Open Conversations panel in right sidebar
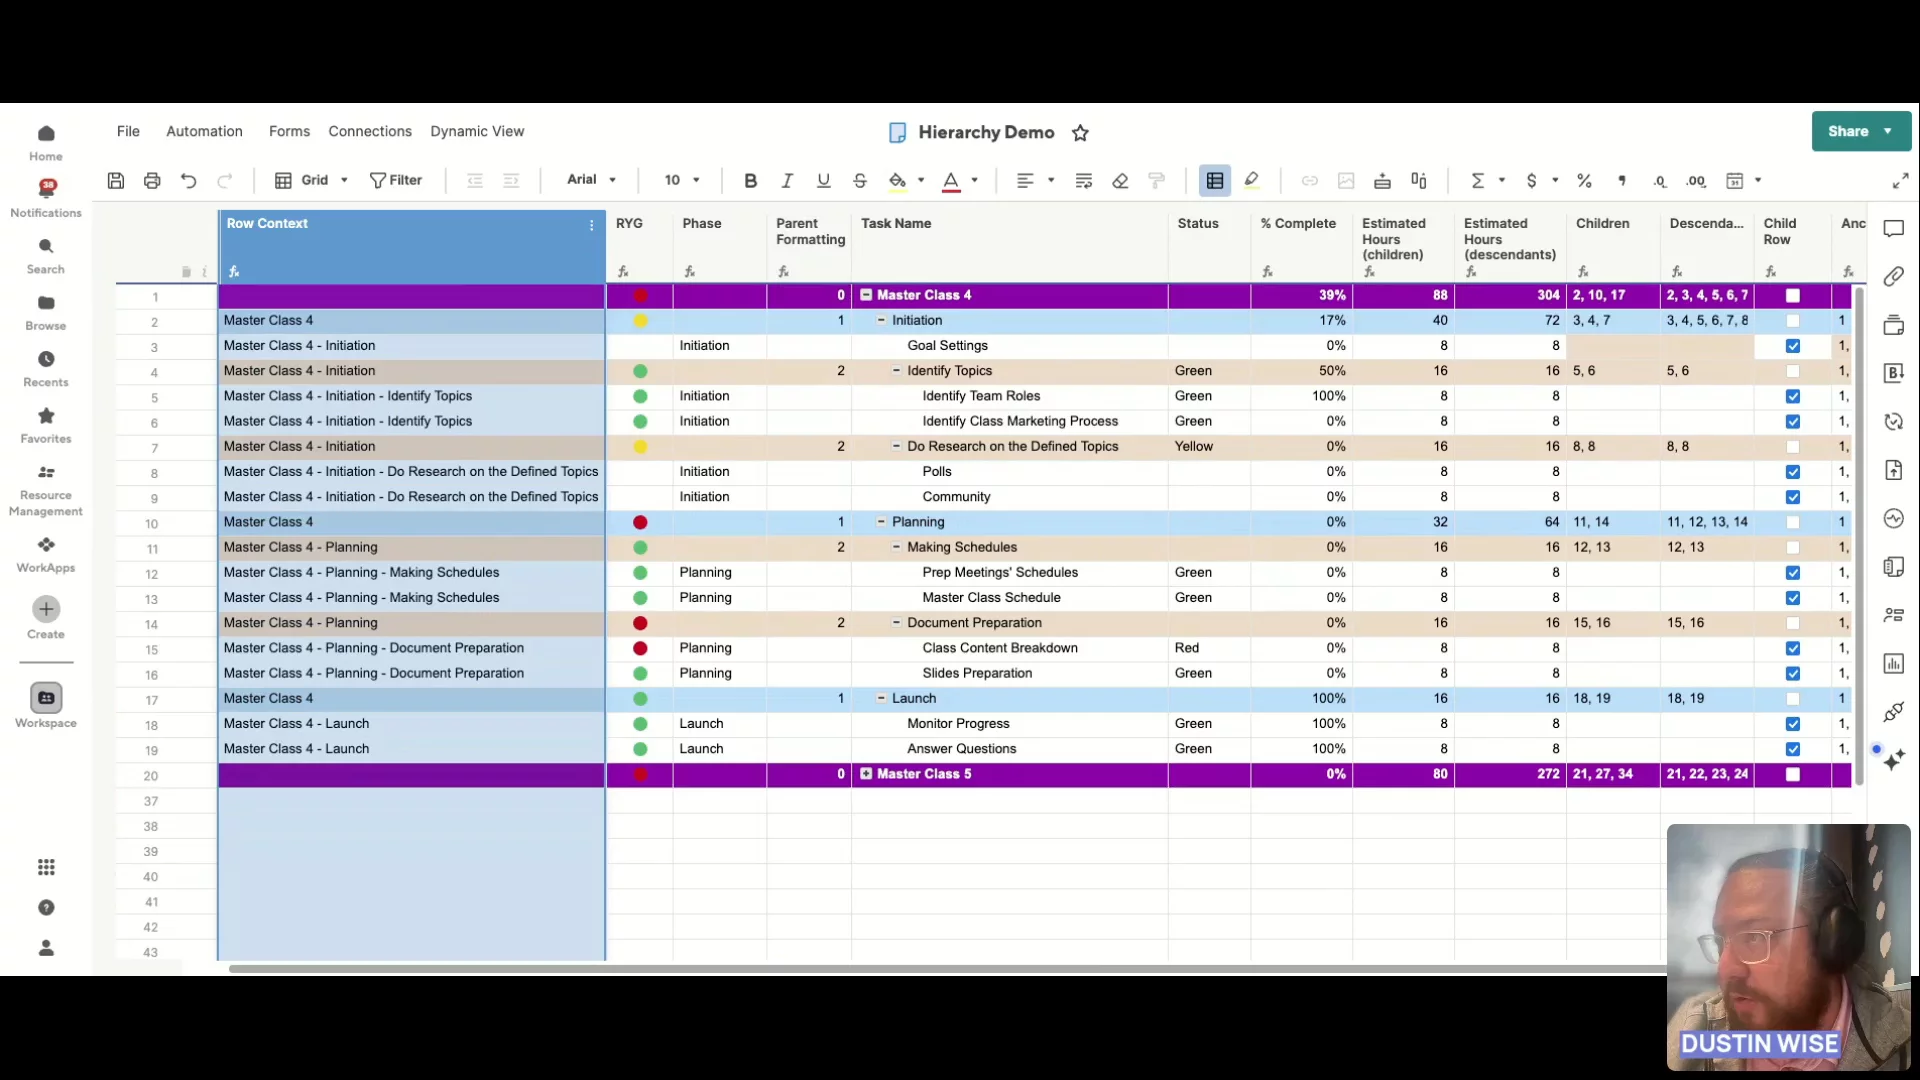The height and width of the screenshot is (1080, 1920). [x=1894, y=229]
